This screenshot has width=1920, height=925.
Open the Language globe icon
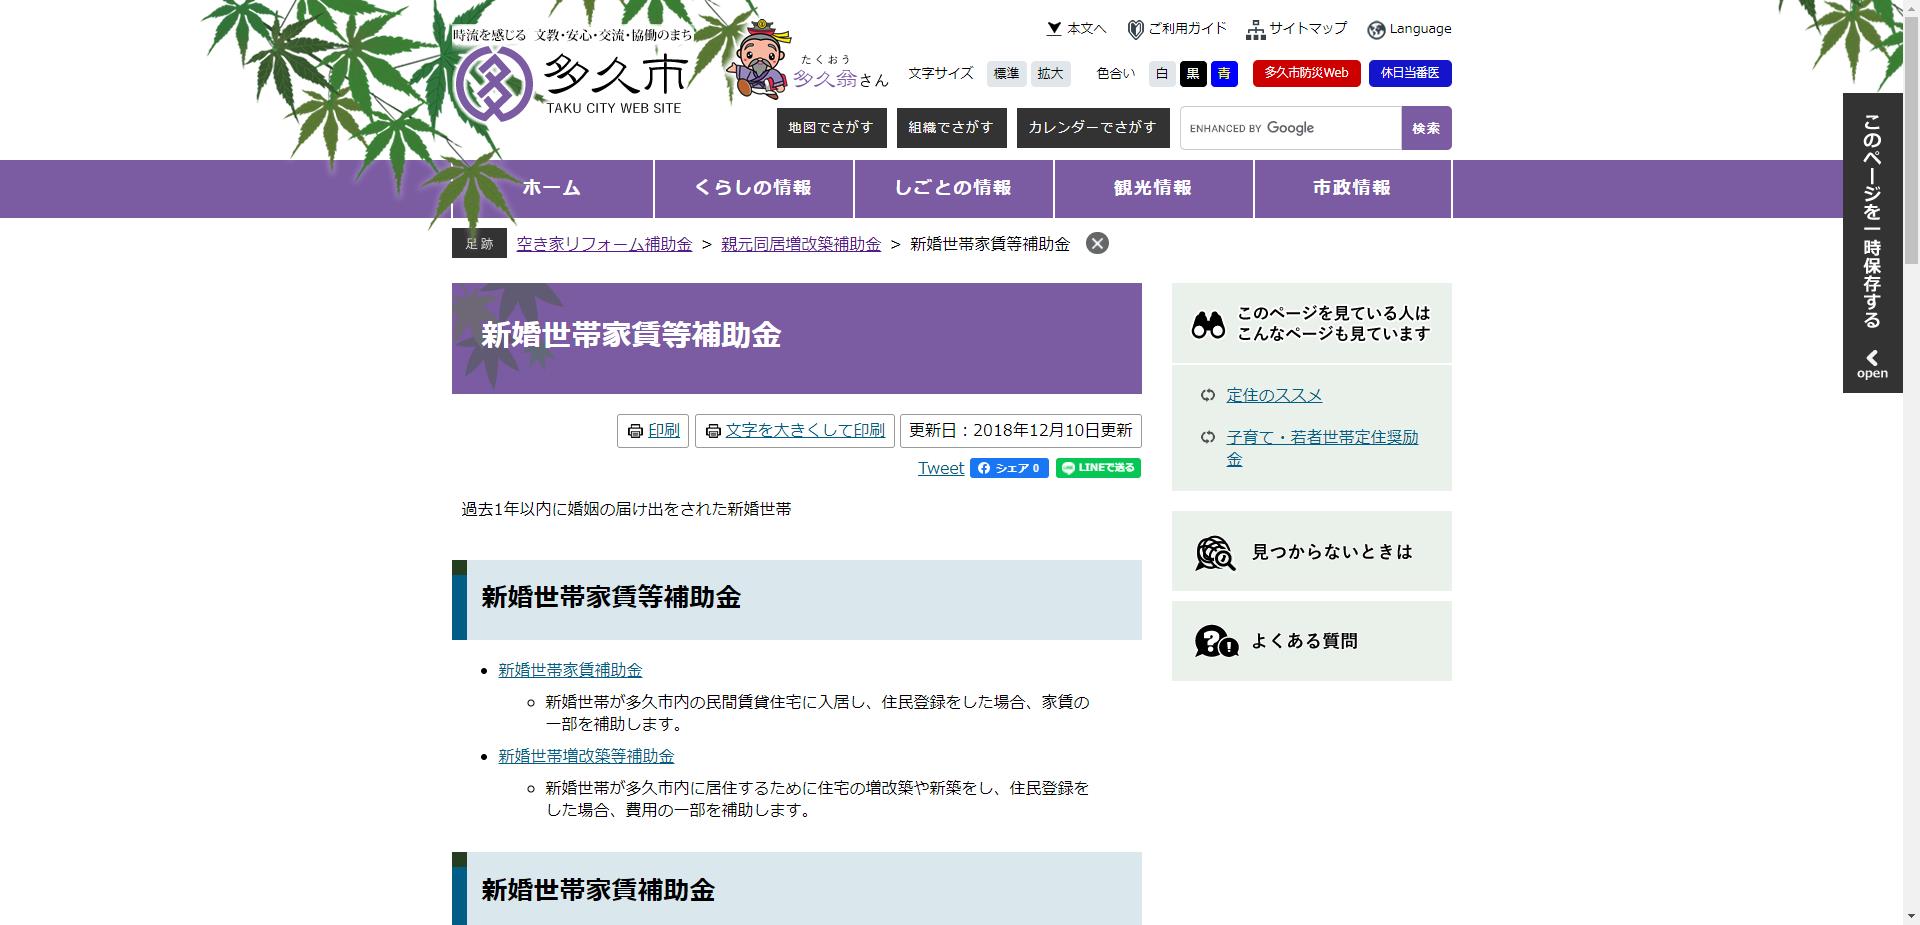click(x=1376, y=28)
